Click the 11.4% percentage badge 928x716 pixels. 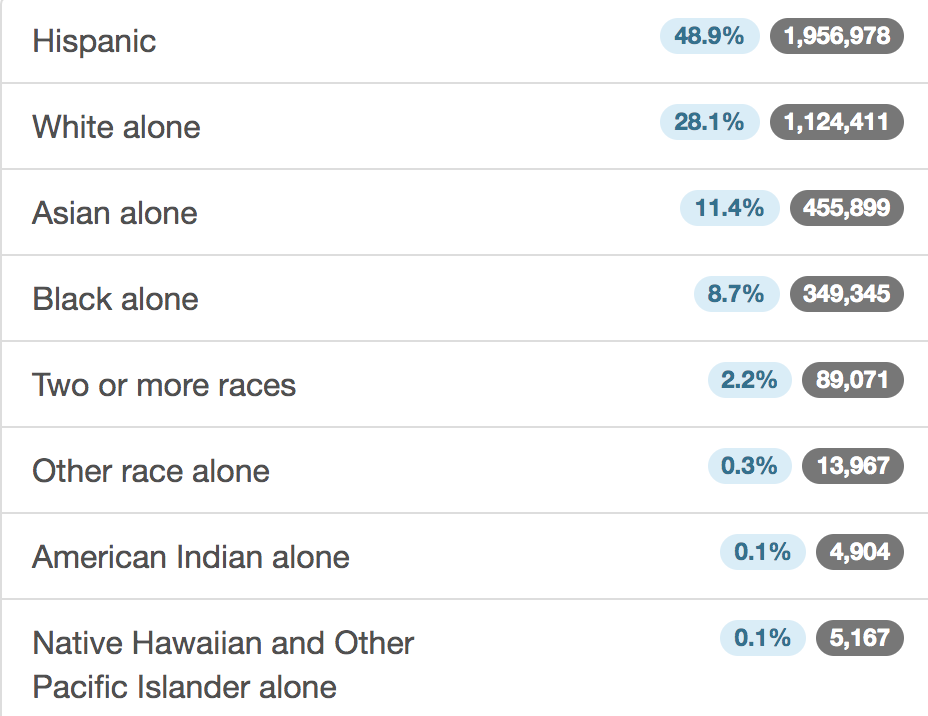pyautogui.click(x=730, y=208)
